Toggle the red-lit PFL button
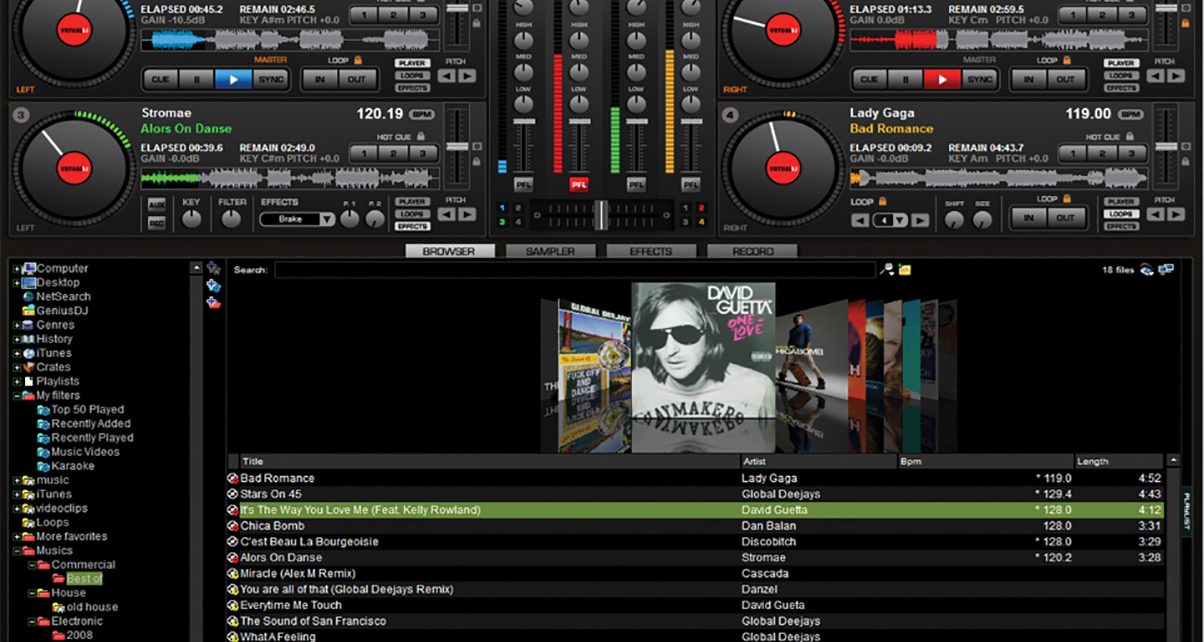Image resolution: width=1204 pixels, height=642 pixels. 579,184
